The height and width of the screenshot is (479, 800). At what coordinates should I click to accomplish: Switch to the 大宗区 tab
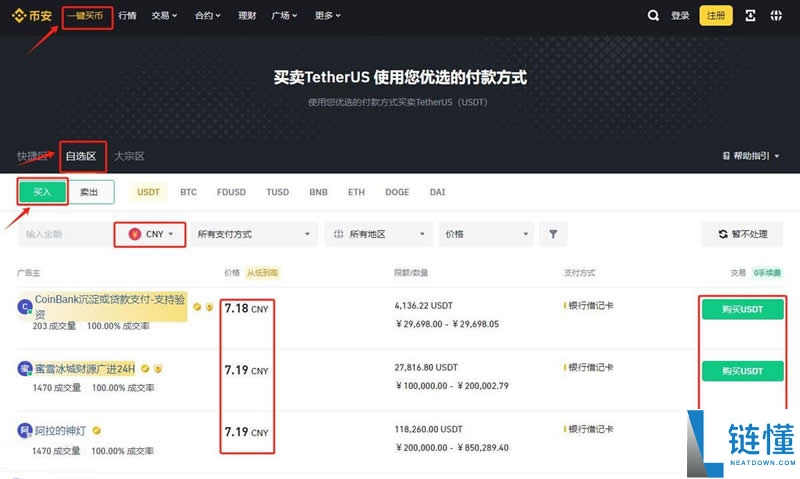(x=129, y=156)
